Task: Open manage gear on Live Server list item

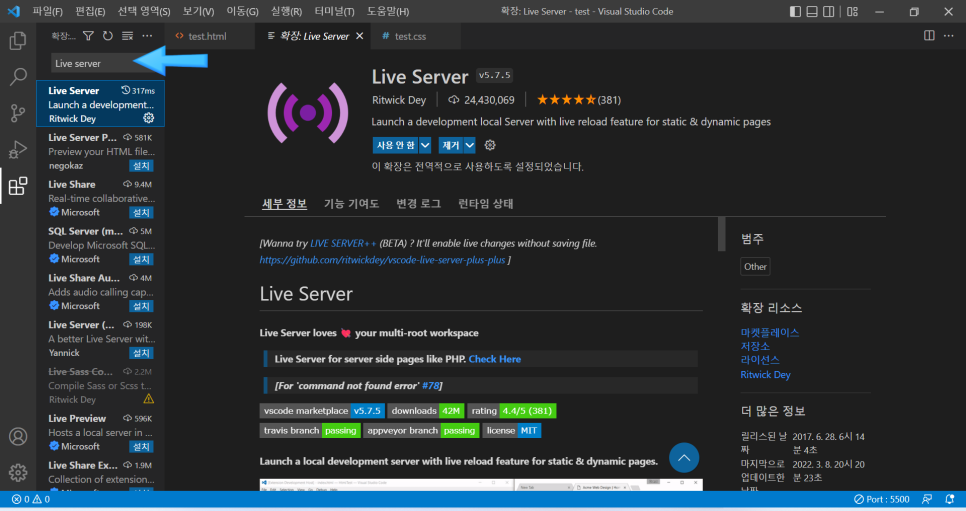Action: [x=148, y=118]
